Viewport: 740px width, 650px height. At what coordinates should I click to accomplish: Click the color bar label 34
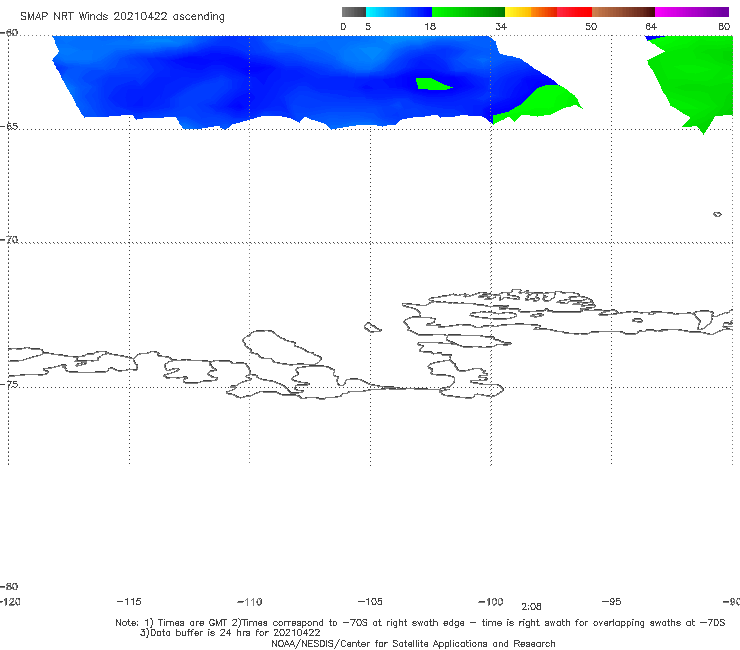coord(501,26)
